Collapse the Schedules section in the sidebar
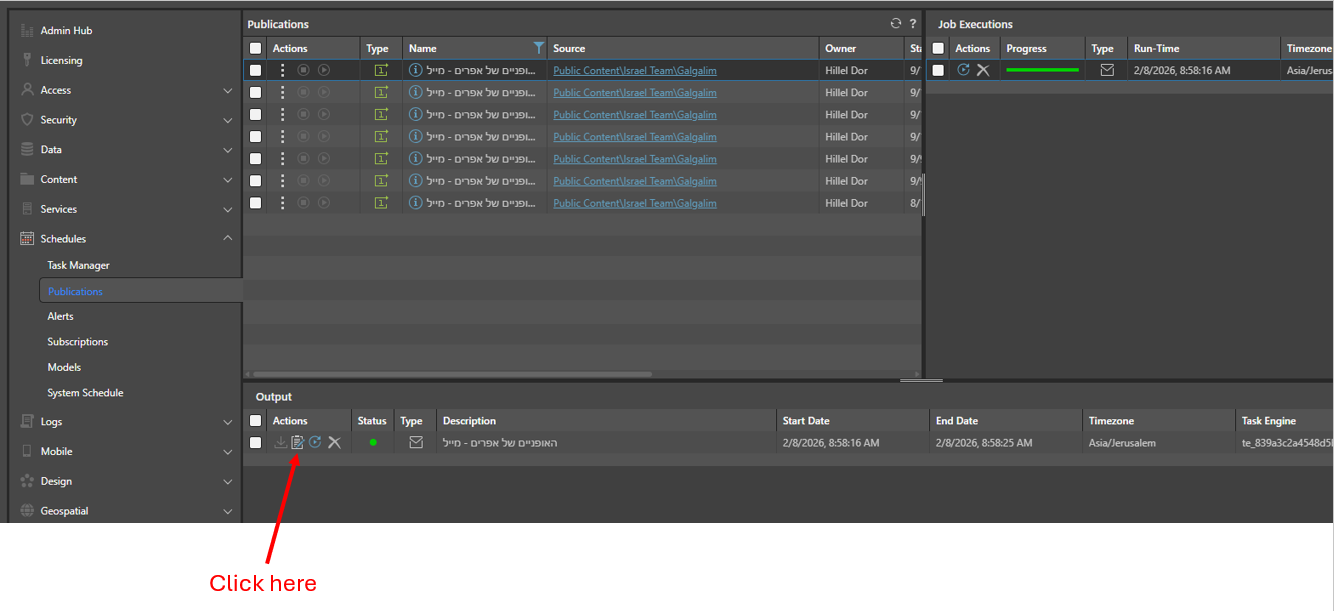This screenshot has width=1334, height=611. tap(228, 239)
